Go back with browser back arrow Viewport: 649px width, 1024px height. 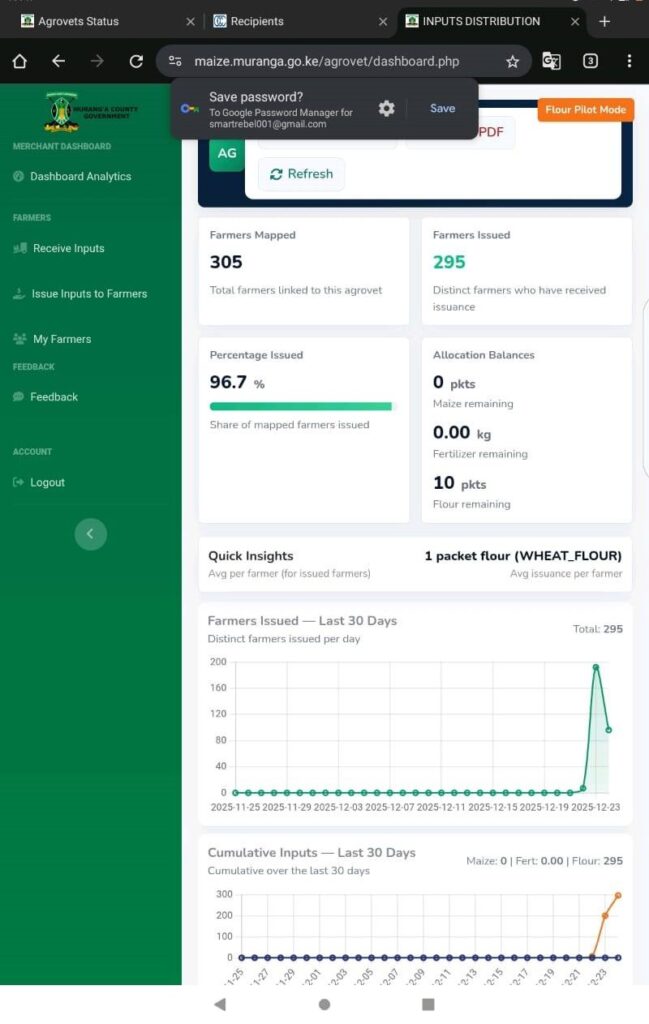coord(58,61)
